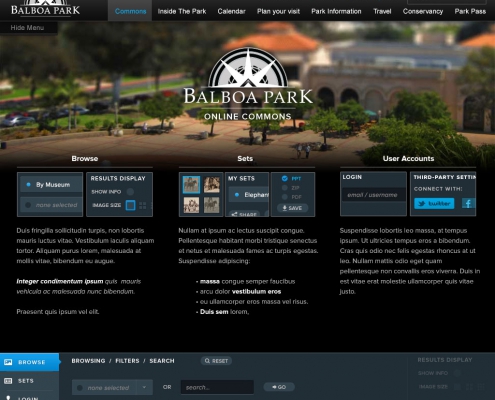Click the Sets sidebar icon
Screen dimensions: 495x400
(x=8, y=381)
